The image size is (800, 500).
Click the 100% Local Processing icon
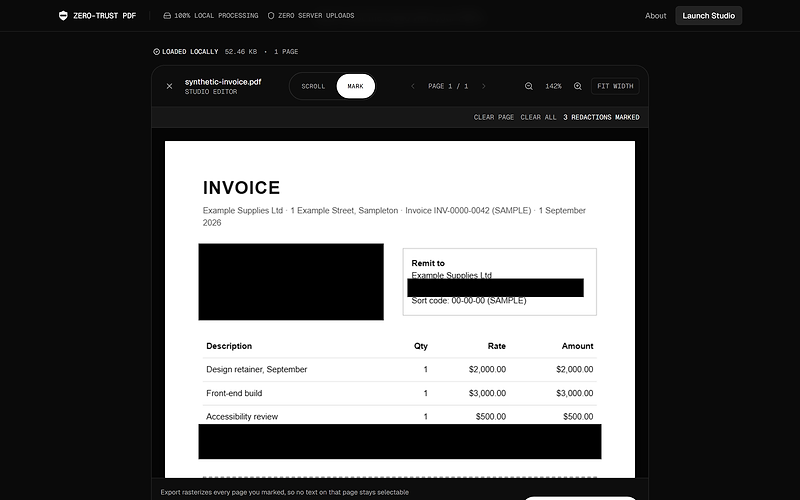[167, 16]
